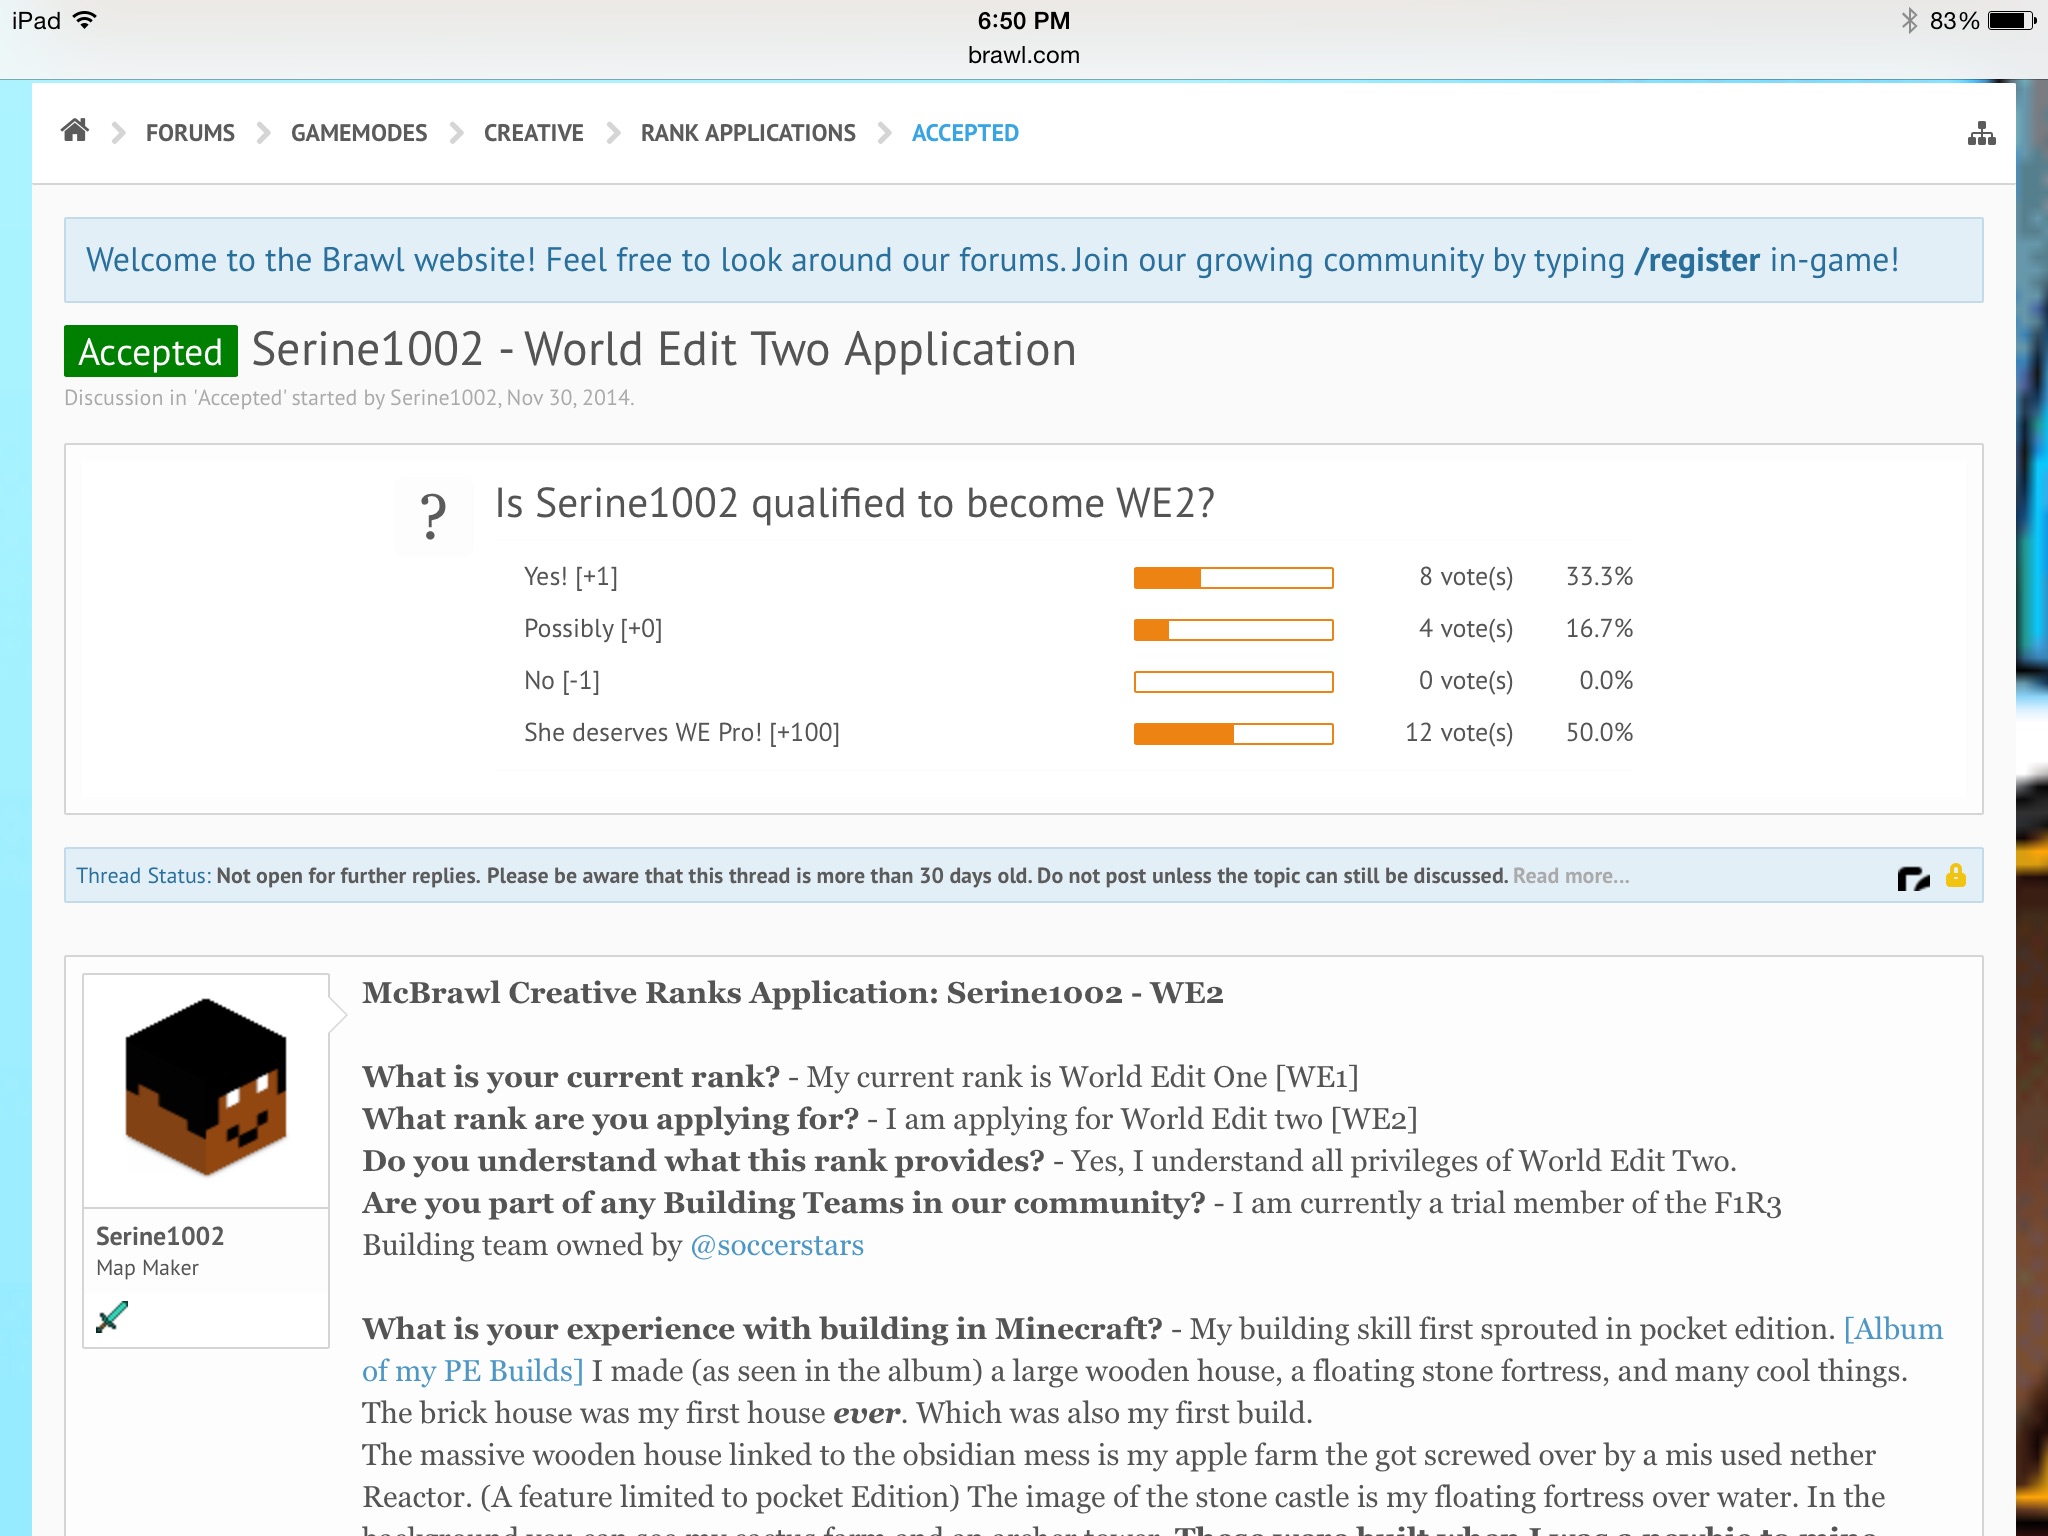This screenshot has width=2048, height=1536.
Task: Click the Wi-Fi status icon
Action: (x=86, y=20)
